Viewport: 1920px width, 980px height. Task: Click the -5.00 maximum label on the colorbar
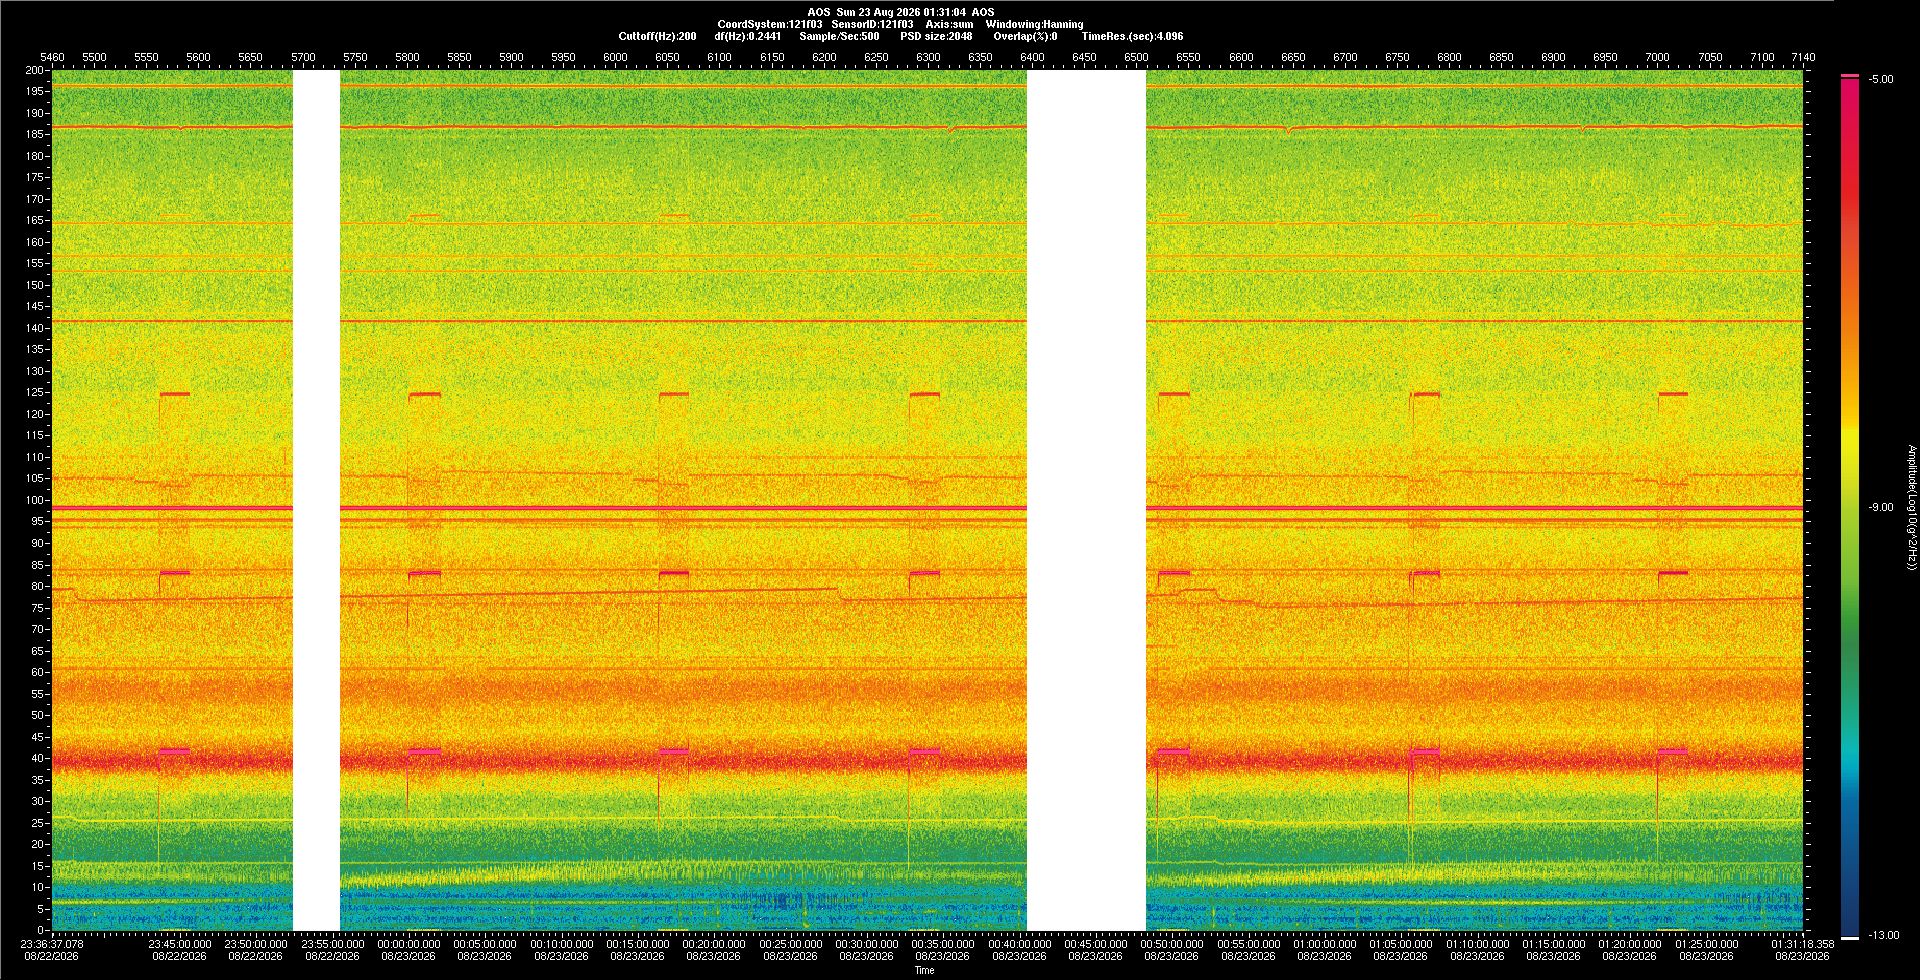tap(1881, 79)
